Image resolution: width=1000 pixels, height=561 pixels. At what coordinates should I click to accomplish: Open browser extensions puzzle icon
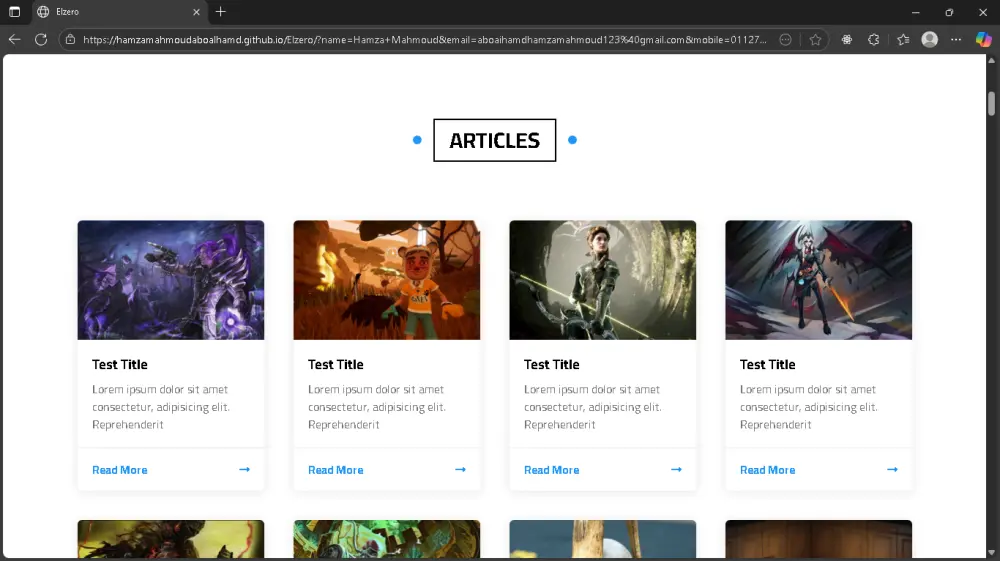click(x=874, y=40)
